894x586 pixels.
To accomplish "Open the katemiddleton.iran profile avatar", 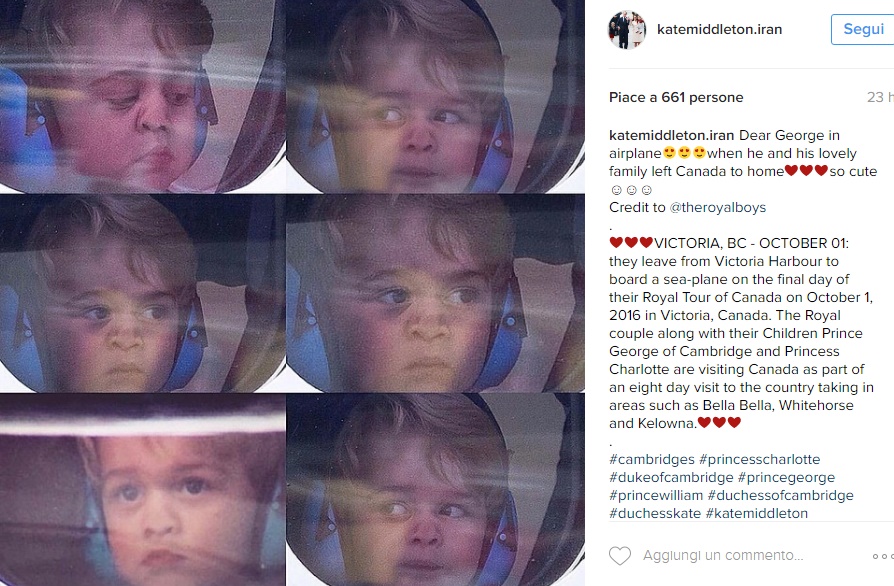I will click(x=627, y=29).
